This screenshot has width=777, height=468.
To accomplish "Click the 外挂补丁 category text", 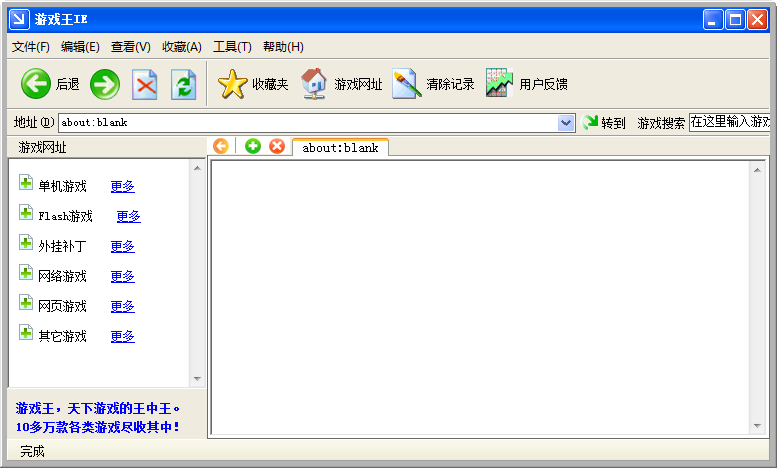I will [62, 246].
